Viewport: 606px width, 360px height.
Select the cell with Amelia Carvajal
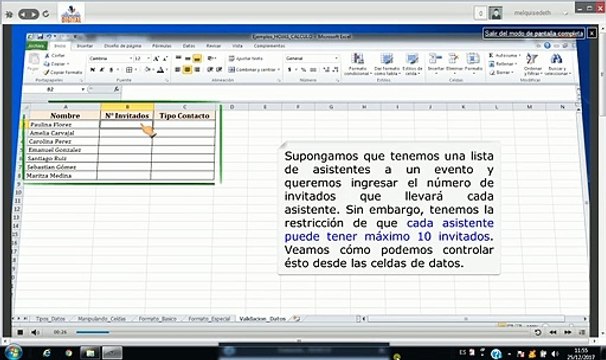[63, 133]
